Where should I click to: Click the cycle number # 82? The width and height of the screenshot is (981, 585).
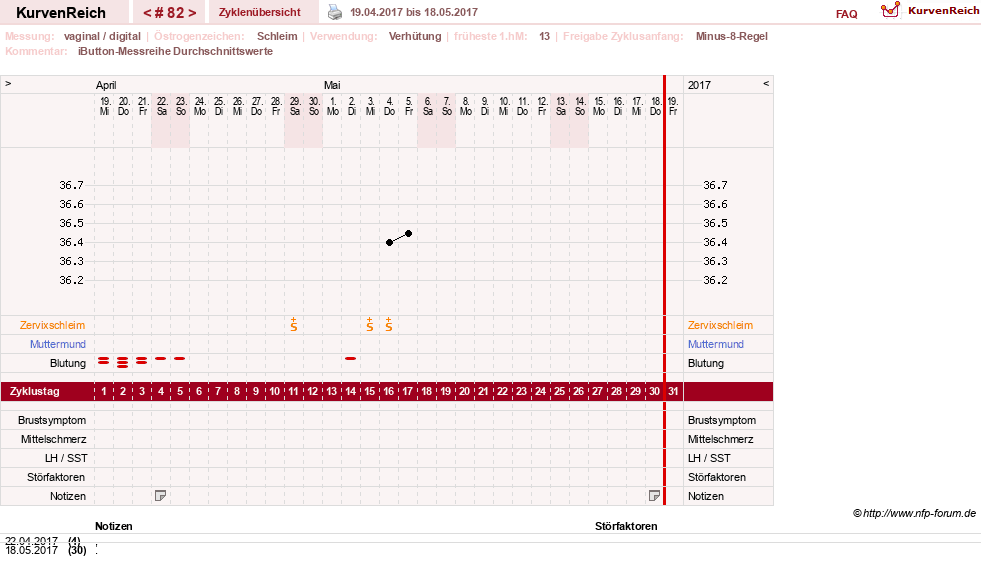(x=170, y=13)
